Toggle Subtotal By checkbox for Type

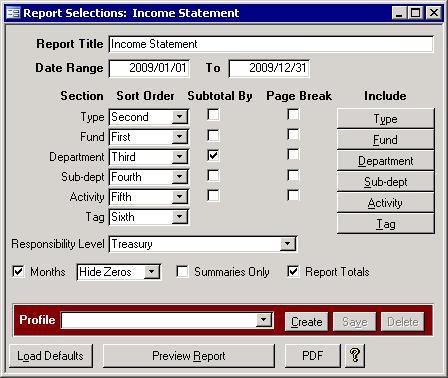point(213,115)
